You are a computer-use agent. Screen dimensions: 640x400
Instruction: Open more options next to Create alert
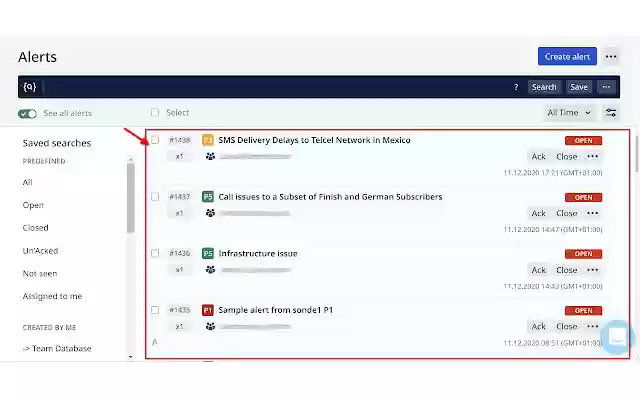click(x=611, y=57)
